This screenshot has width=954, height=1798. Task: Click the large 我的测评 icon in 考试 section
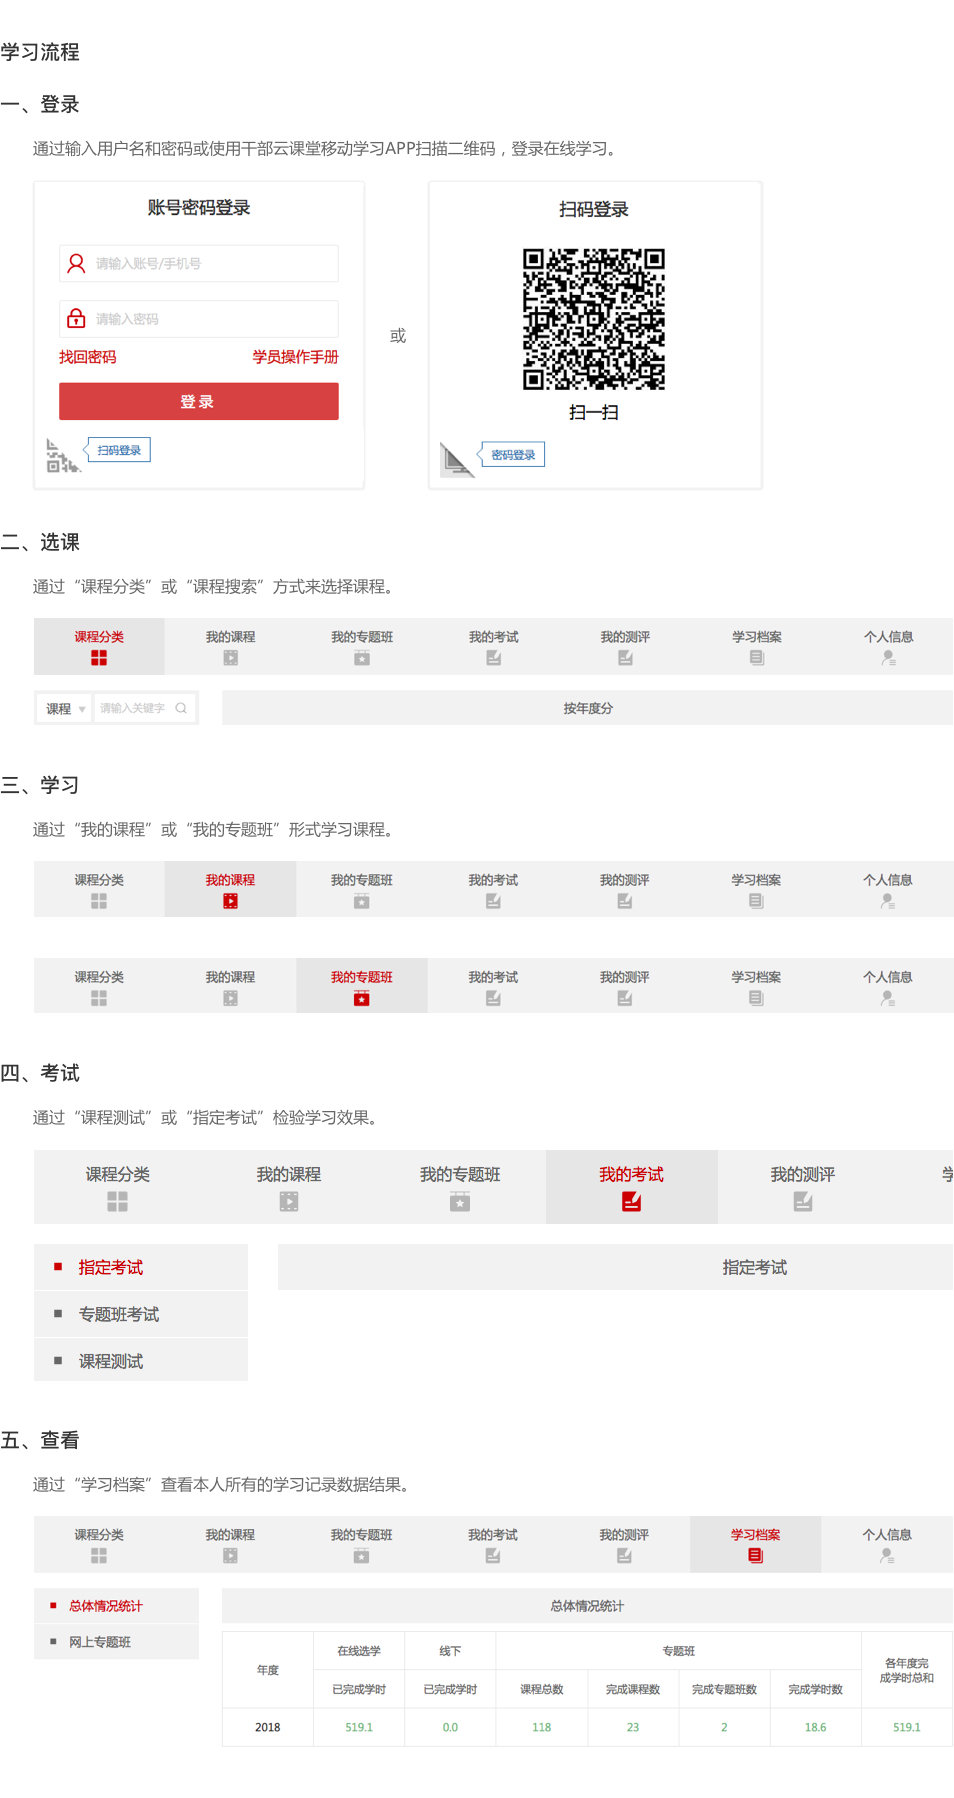coord(802,1201)
